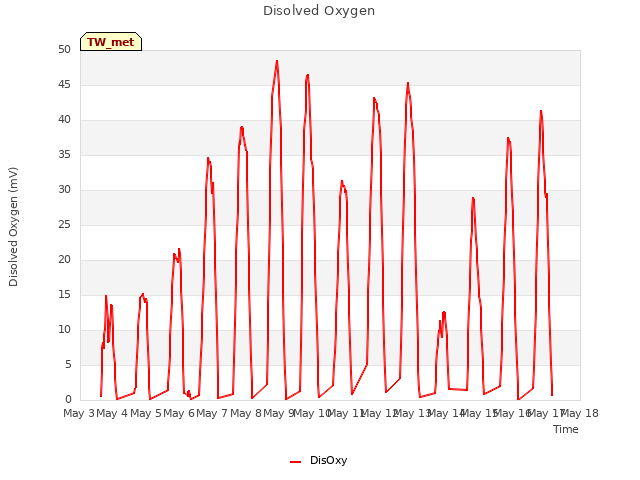Click the 30 y-axis tick label
The width and height of the screenshot is (640, 480).
pyautogui.click(x=64, y=190)
